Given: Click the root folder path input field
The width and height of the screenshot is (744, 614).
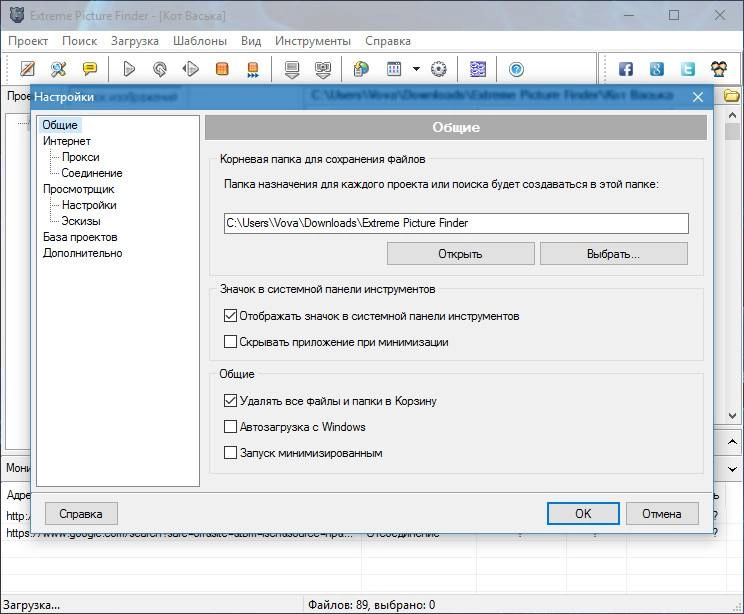Looking at the screenshot, I should click(x=456, y=223).
